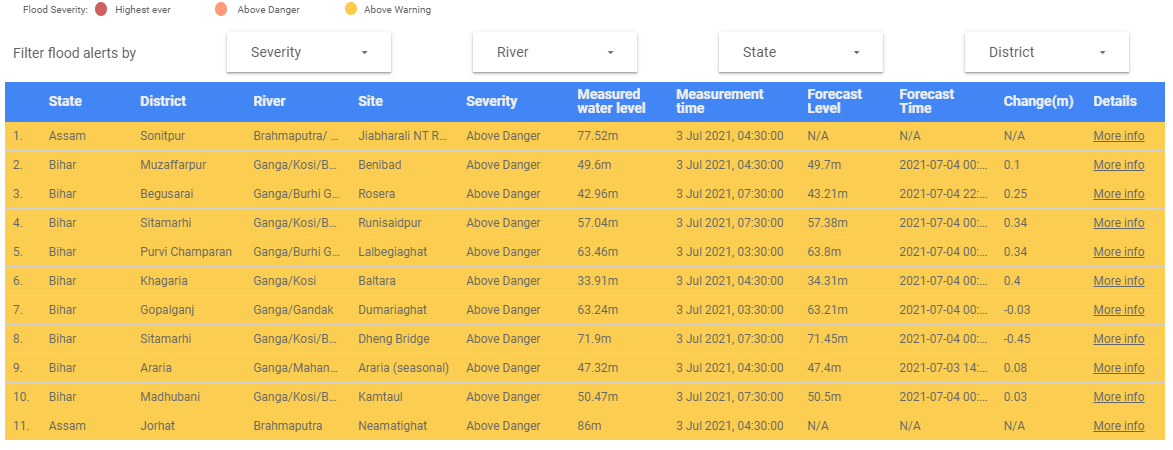Viewport: 1173px width, 450px height.
Task: Select the Sonitpur district cell
Action: 162,136
